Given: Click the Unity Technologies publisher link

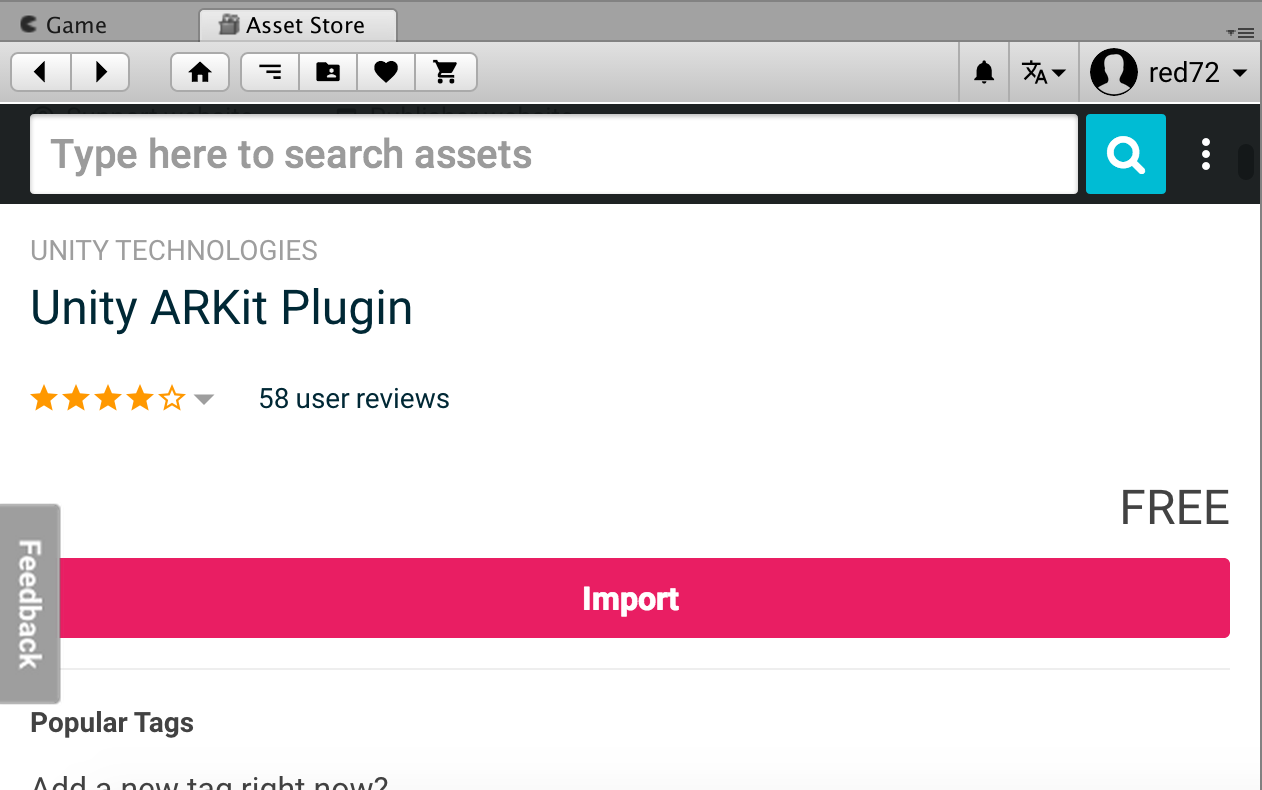Looking at the screenshot, I should [x=174, y=250].
